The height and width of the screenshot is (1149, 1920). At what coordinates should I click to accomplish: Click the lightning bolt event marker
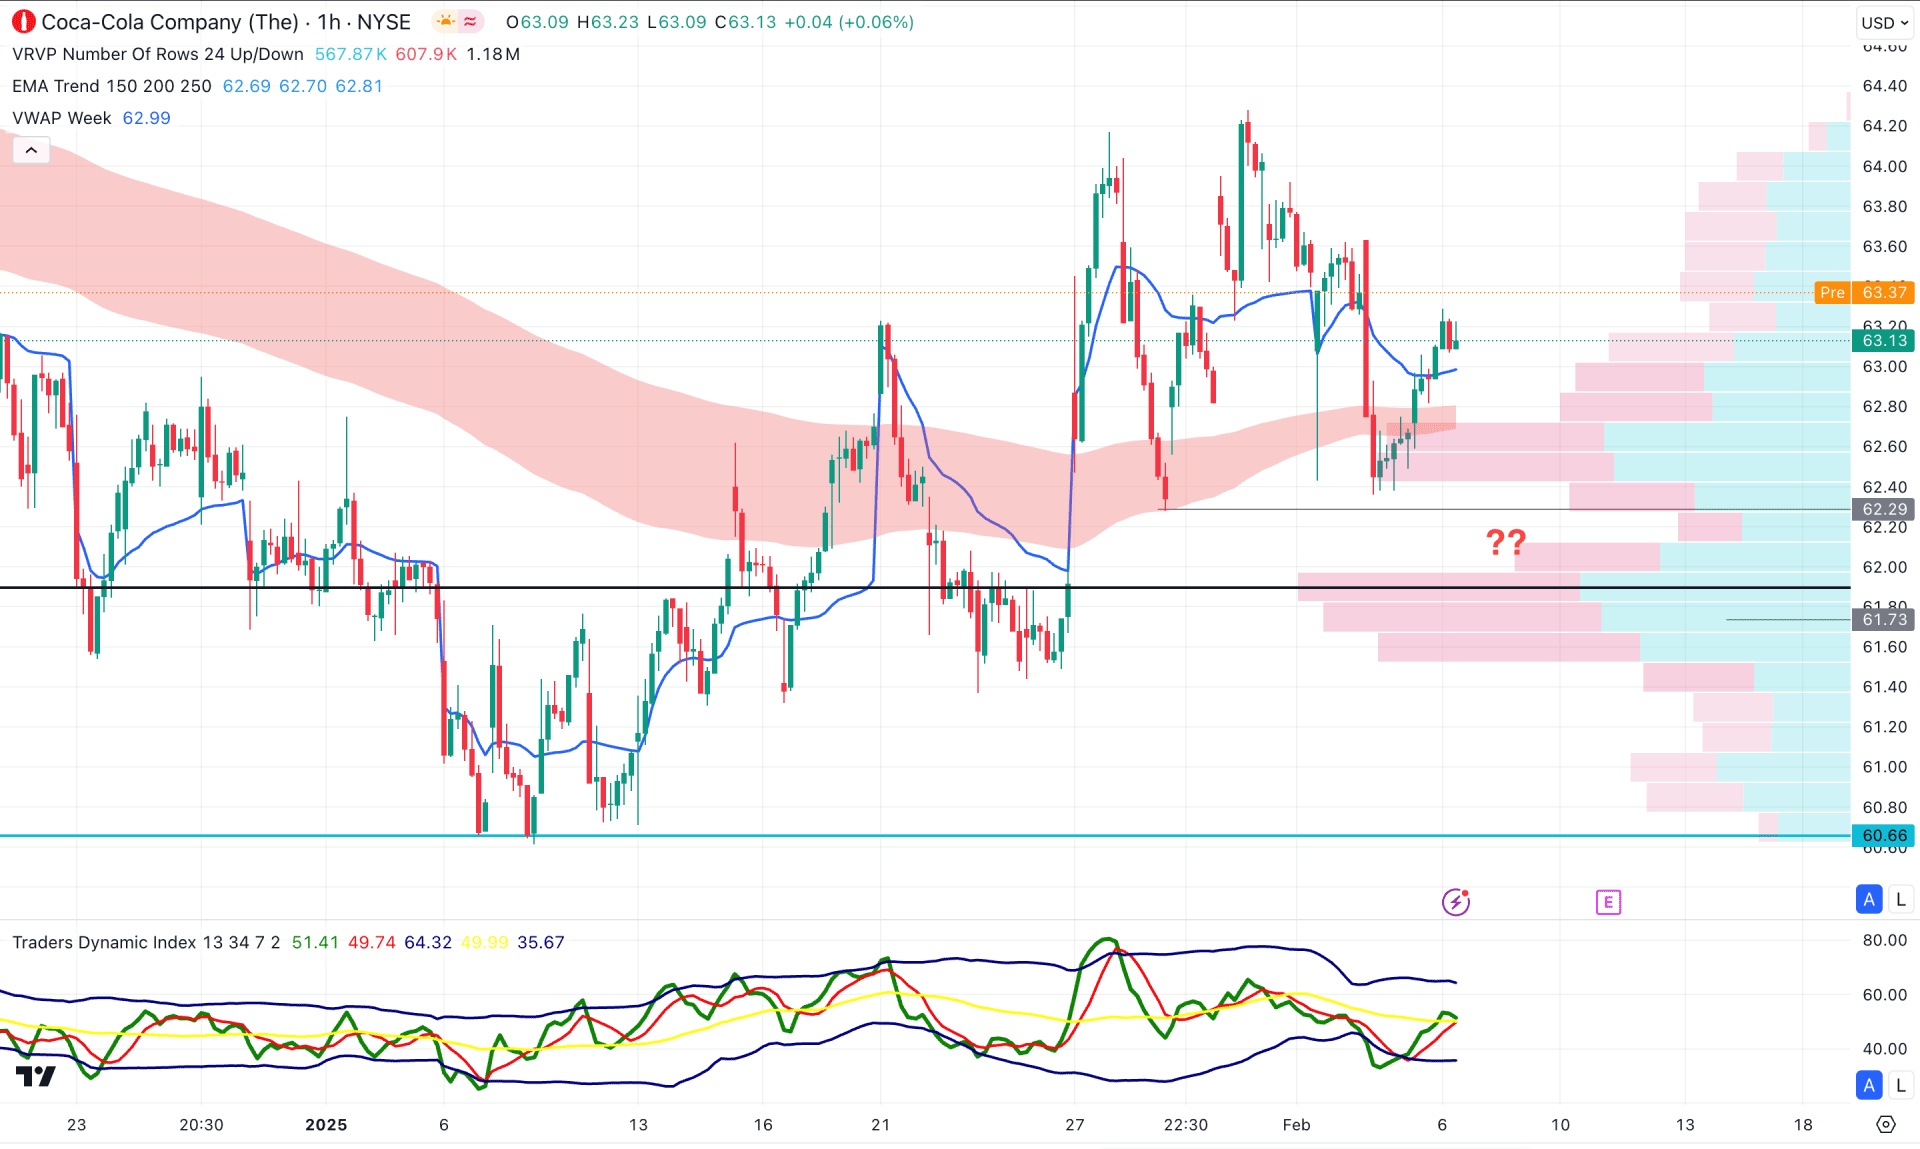point(1456,901)
